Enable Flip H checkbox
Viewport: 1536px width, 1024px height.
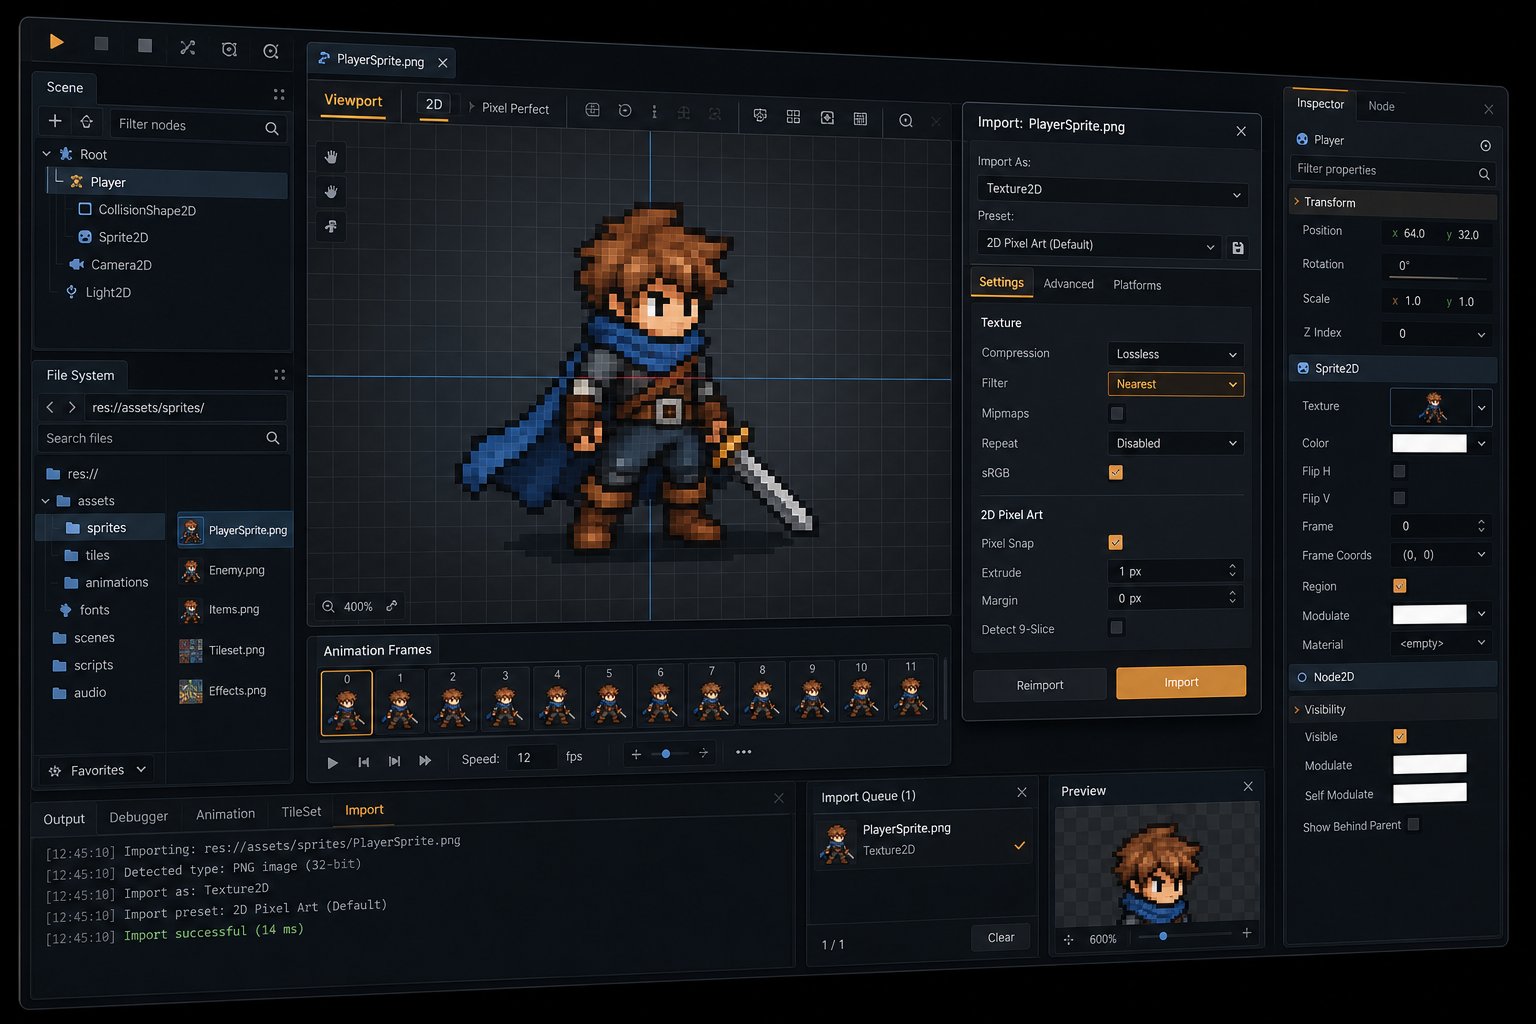tap(1399, 471)
